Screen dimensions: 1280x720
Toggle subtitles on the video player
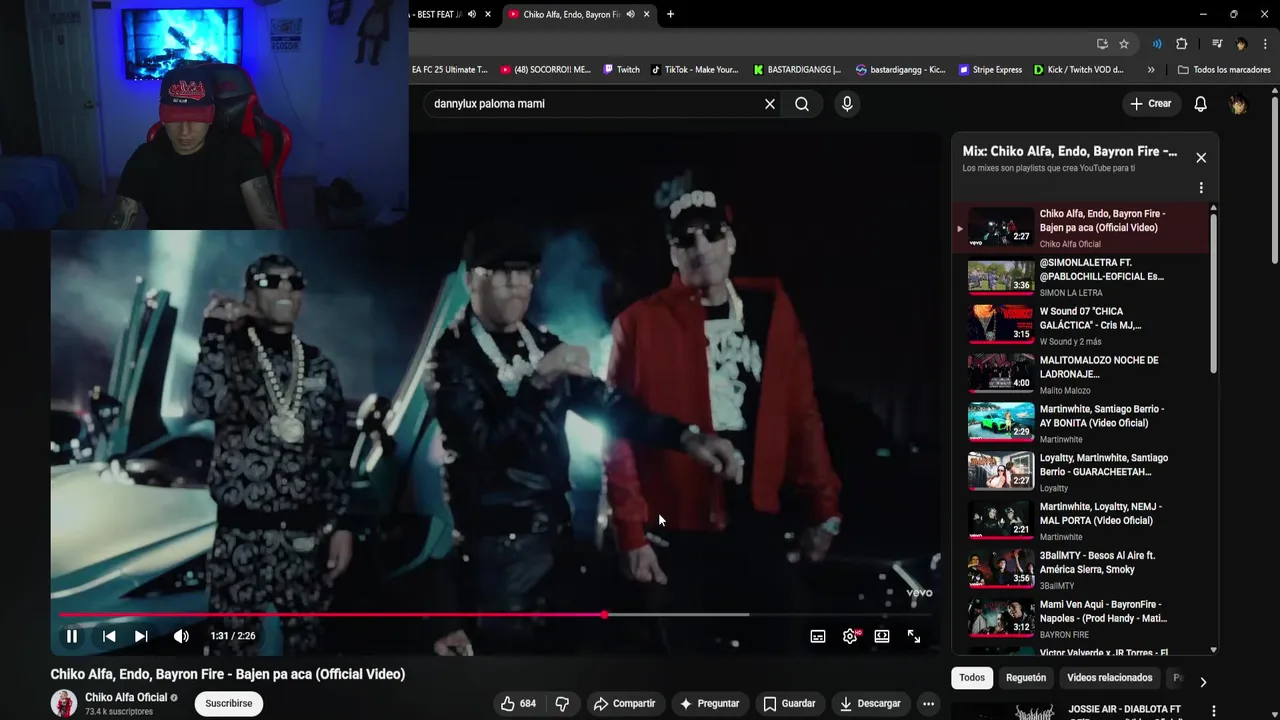click(818, 636)
